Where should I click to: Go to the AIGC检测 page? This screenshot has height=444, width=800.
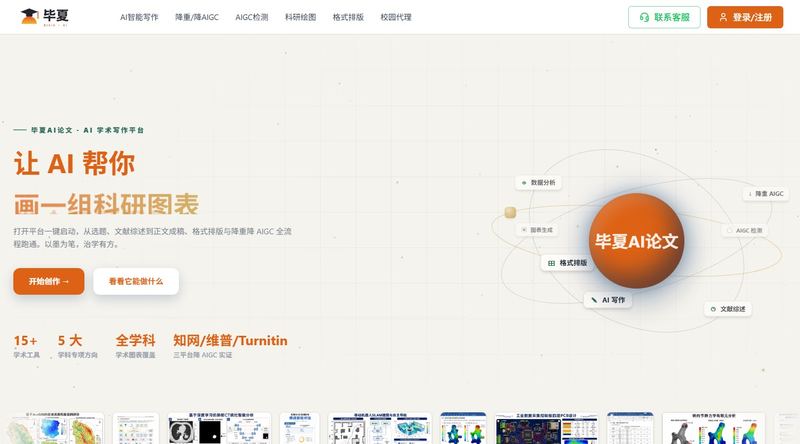click(252, 17)
